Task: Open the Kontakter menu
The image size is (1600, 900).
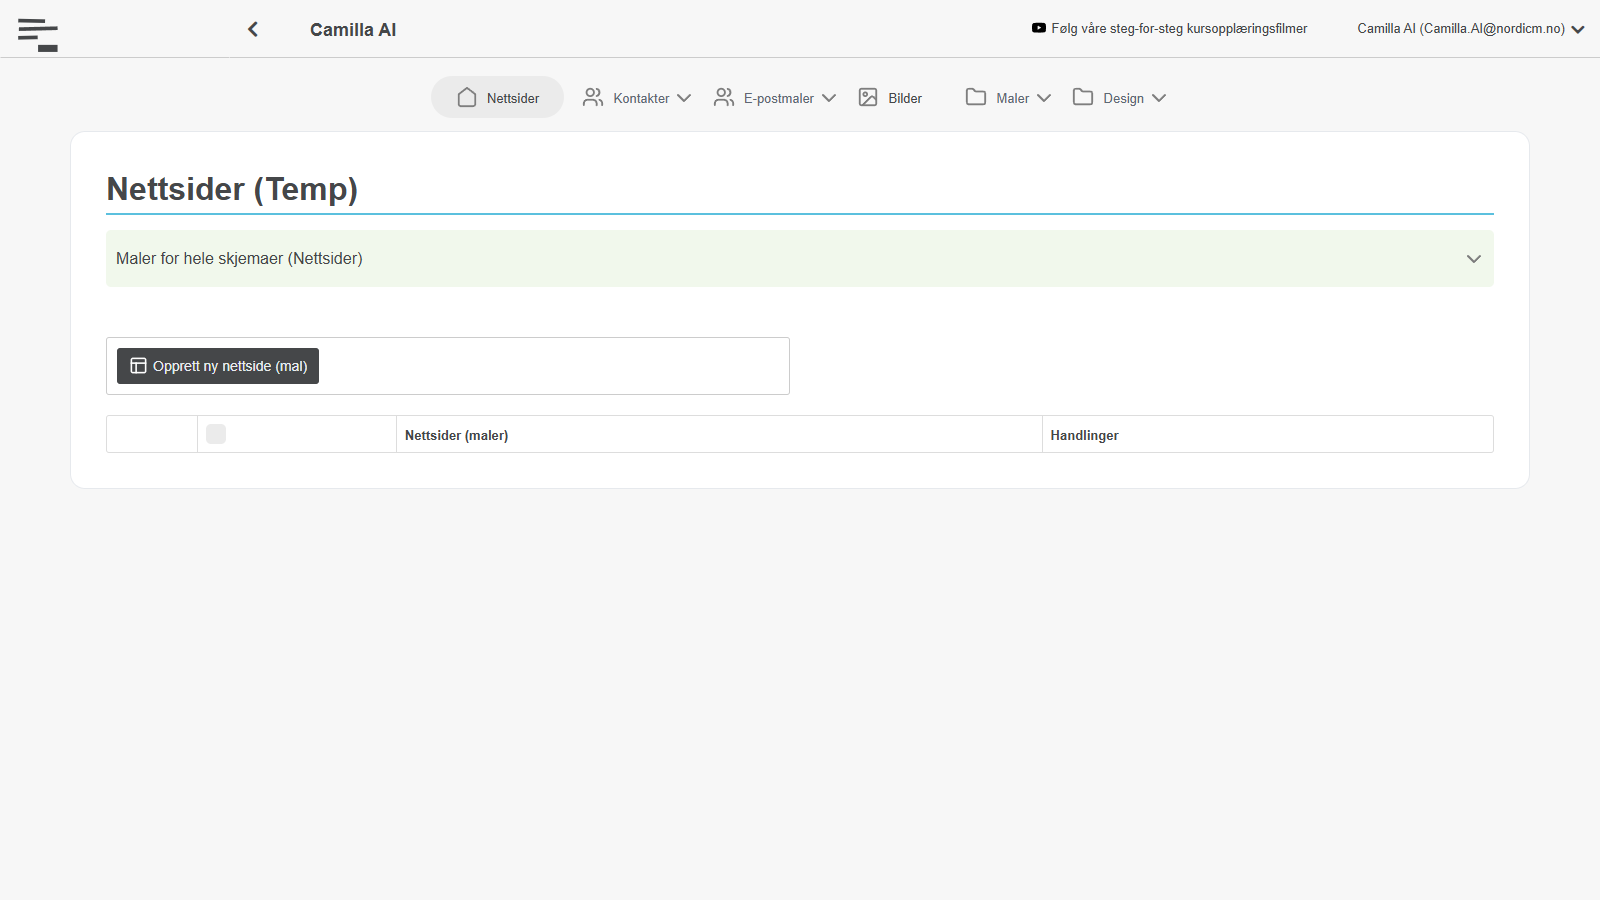Action: click(x=637, y=97)
